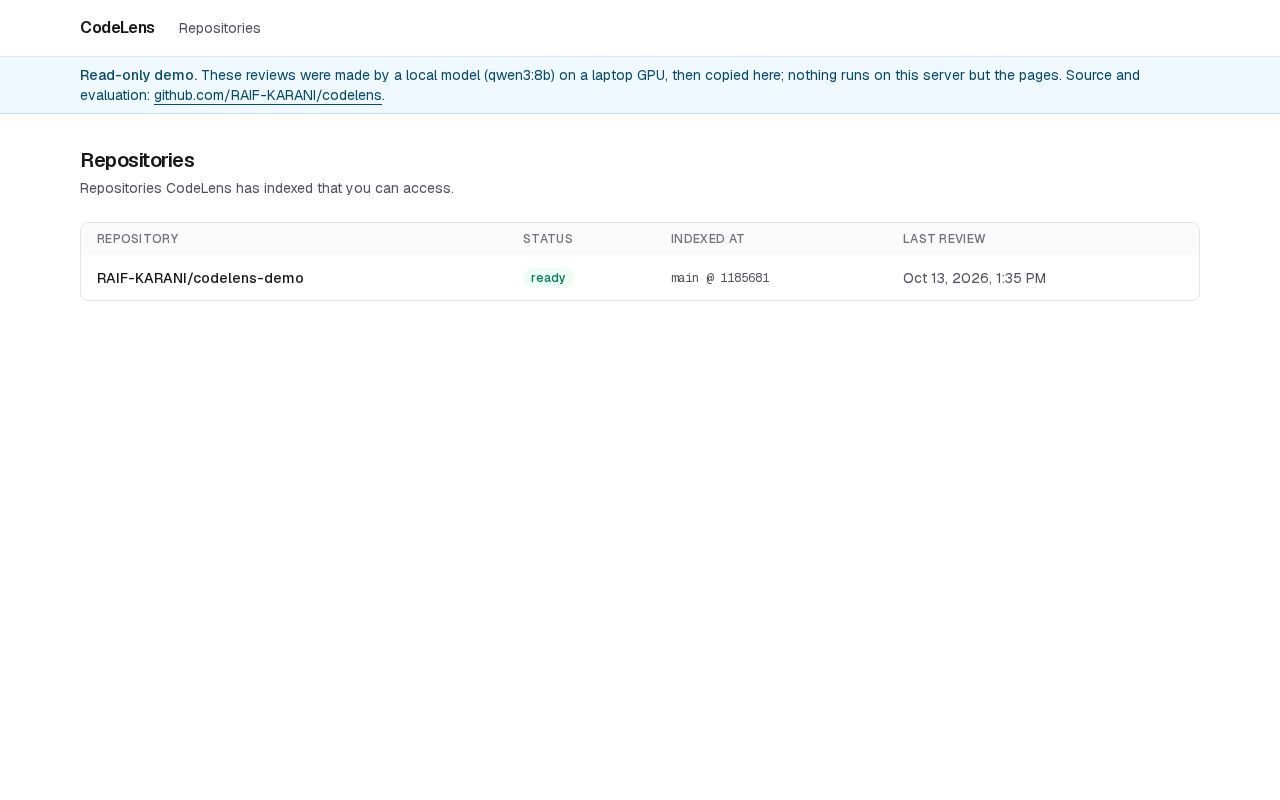Click the INDEXED AT column header
The width and height of the screenshot is (1280, 800).
tap(708, 239)
